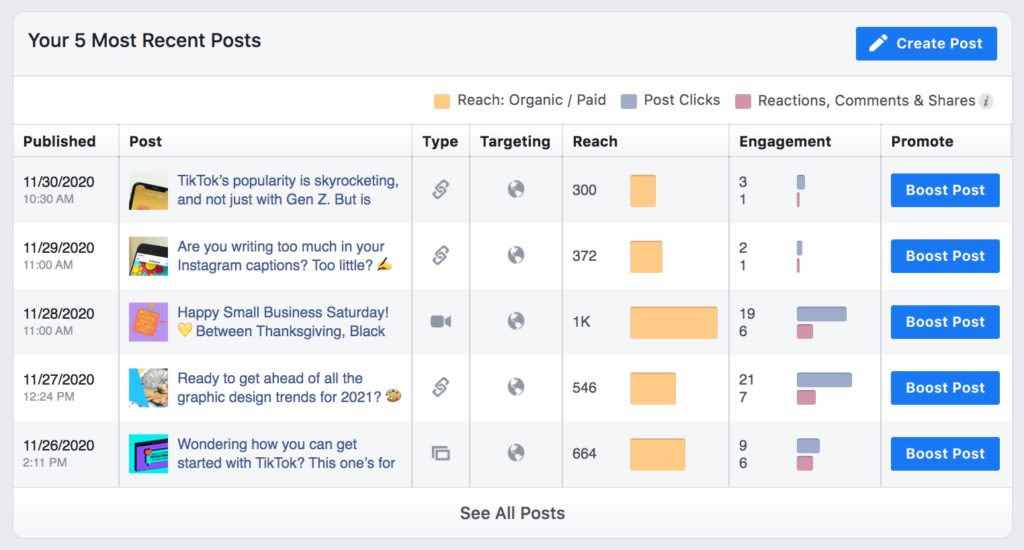
Task: Click the blue Post Clicks legend swatch
Action: (628, 101)
